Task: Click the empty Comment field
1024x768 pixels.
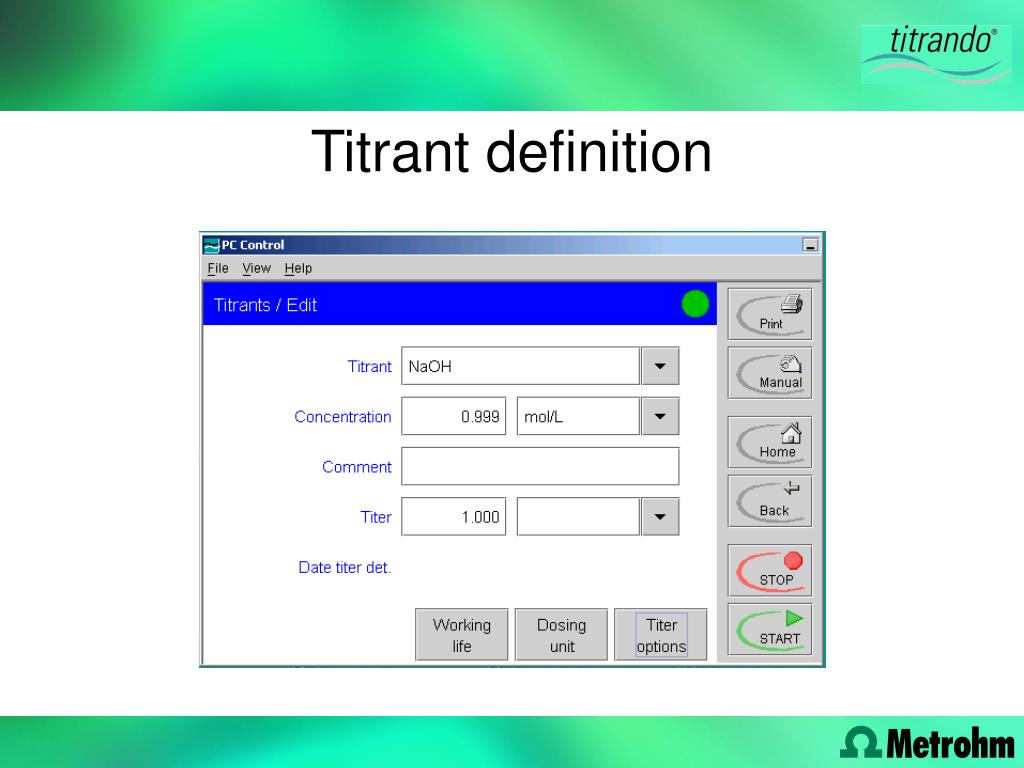Action: click(540, 466)
